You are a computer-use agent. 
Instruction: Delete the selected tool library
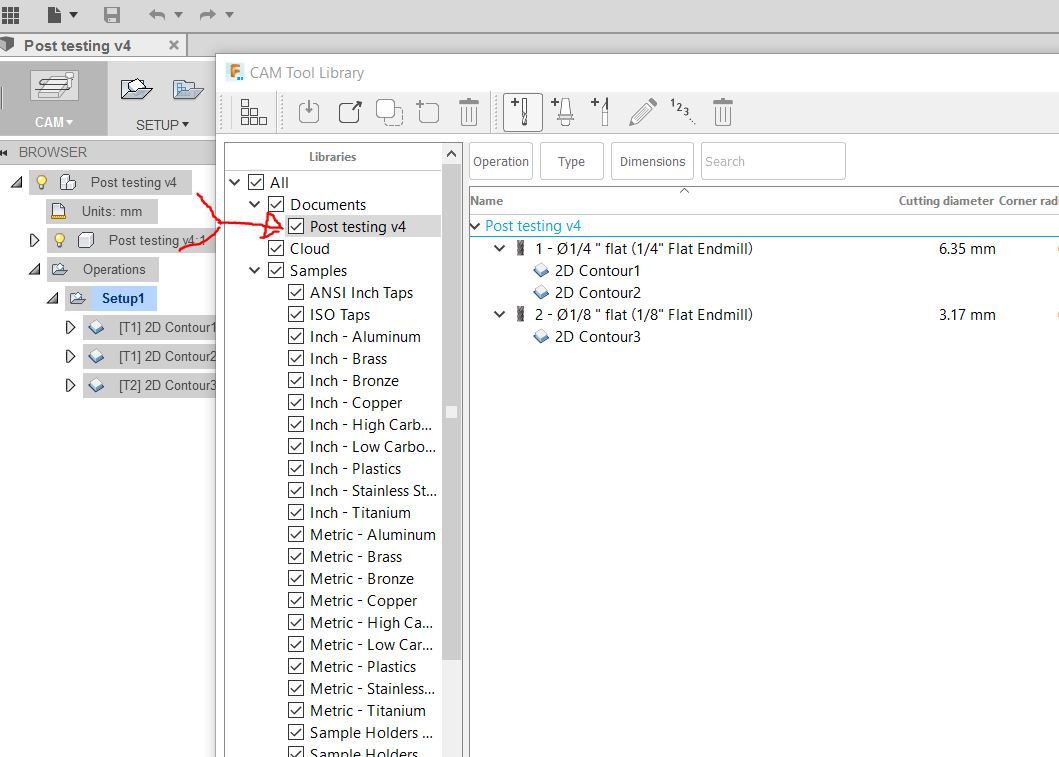[x=468, y=111]
